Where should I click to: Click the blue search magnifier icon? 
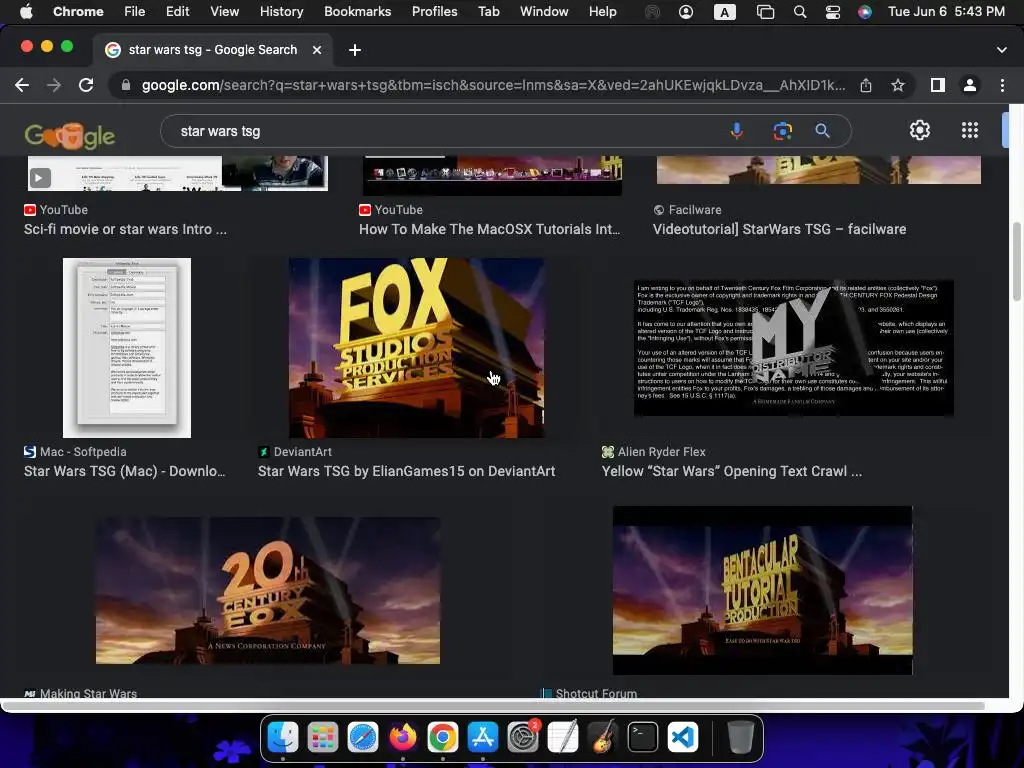pos(822,131)
